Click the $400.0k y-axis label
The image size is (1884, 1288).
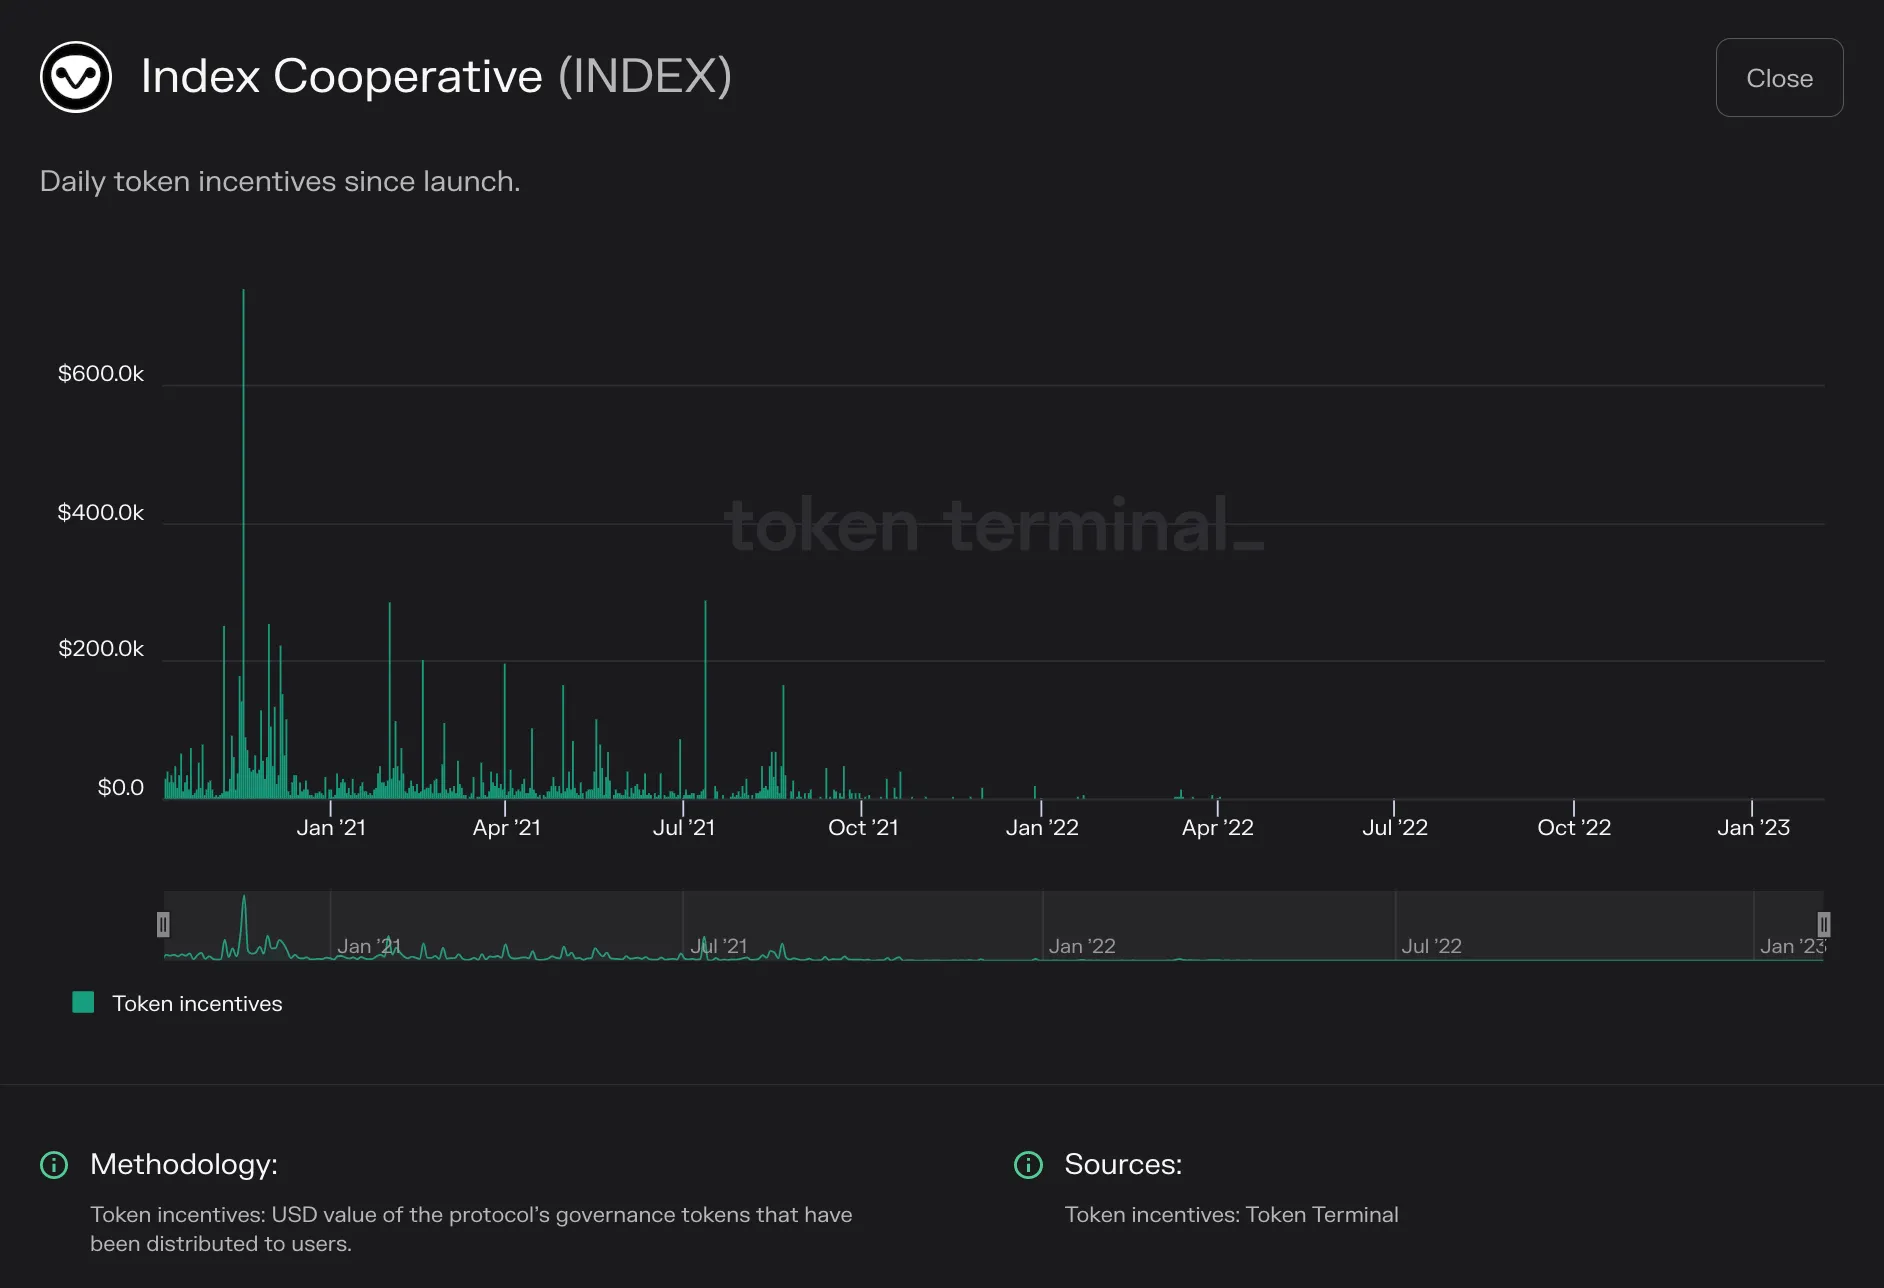pyautogui.click(x=101, y=512)
